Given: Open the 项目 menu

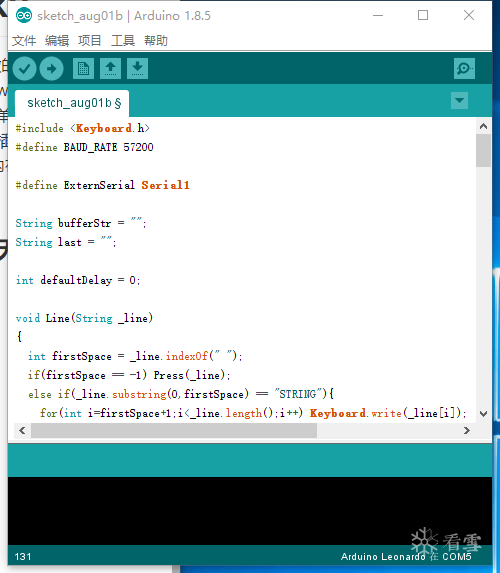Looking at the screenshot, I should (90, 41).
